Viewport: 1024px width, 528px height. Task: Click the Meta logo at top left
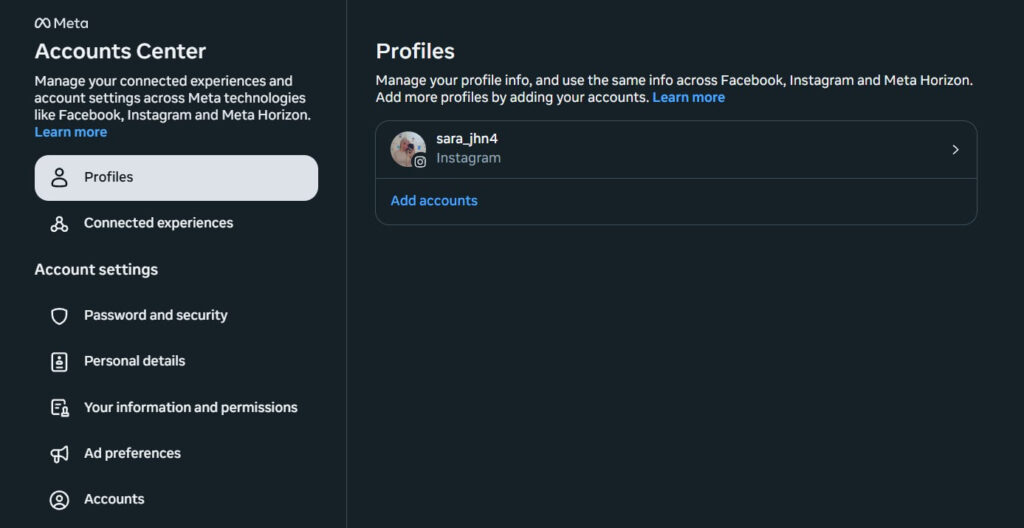tap(61, 24)
